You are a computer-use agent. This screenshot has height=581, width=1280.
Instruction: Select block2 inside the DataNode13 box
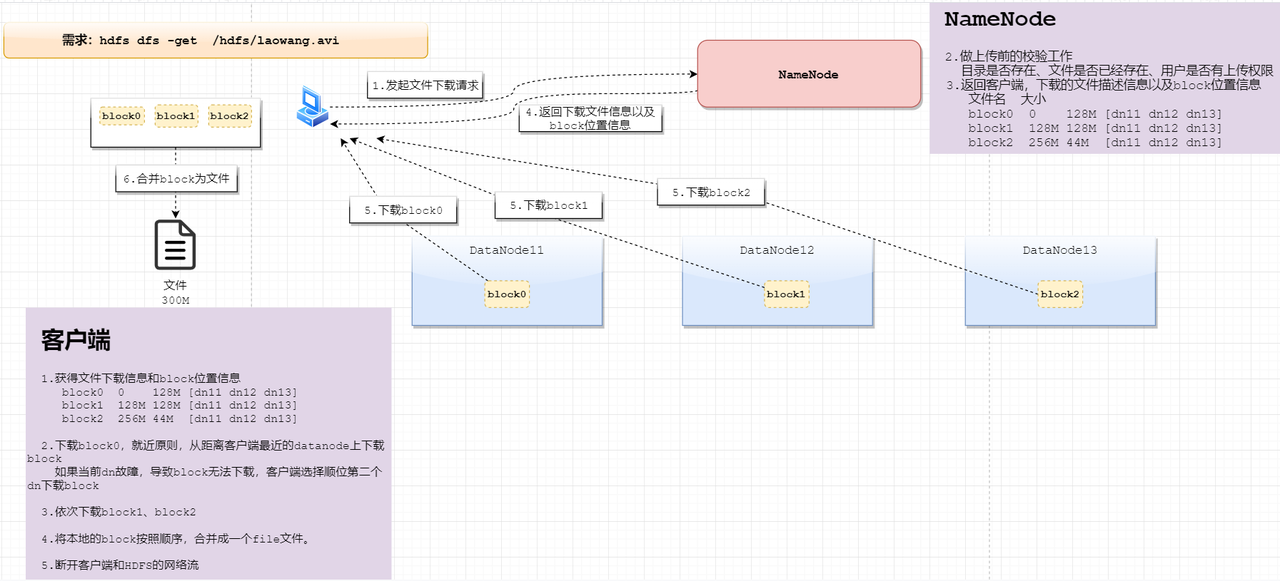[x=1060, y=294]
